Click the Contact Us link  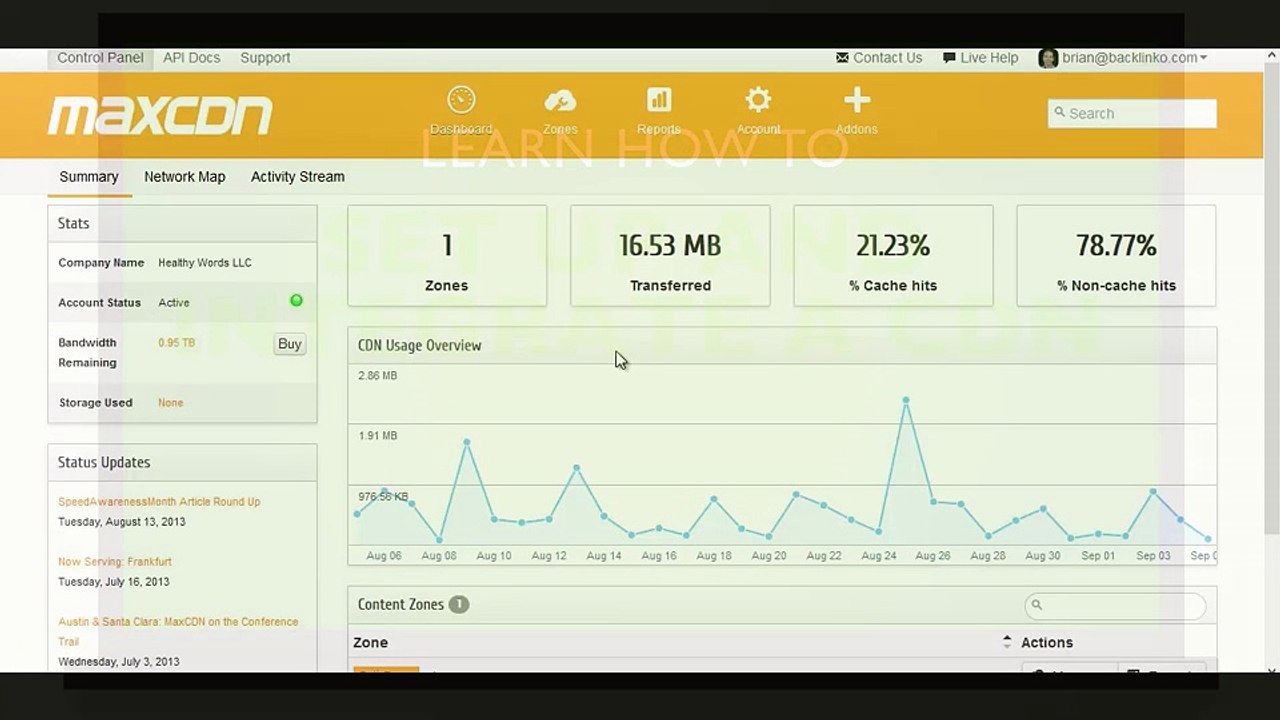coord(887,58)
